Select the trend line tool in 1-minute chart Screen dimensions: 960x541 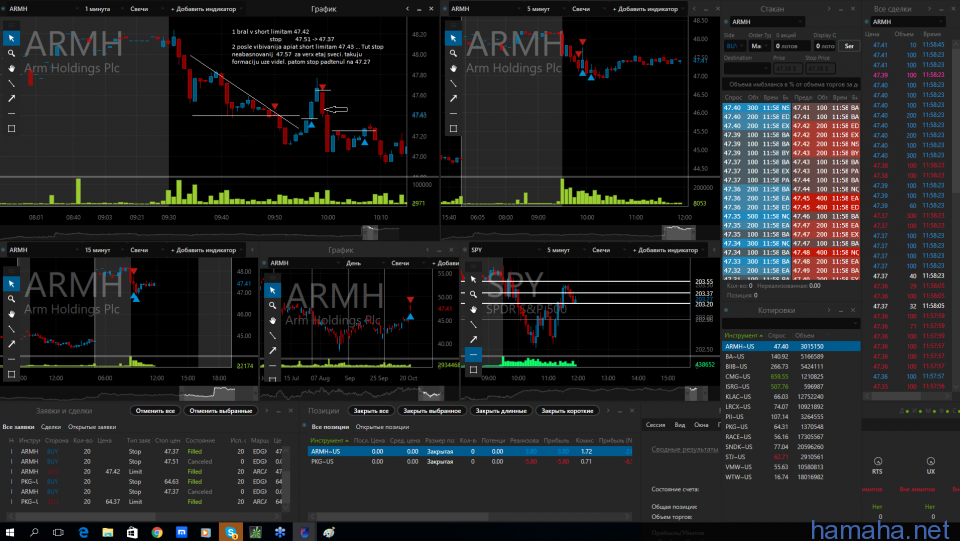[x=11, y=83]
